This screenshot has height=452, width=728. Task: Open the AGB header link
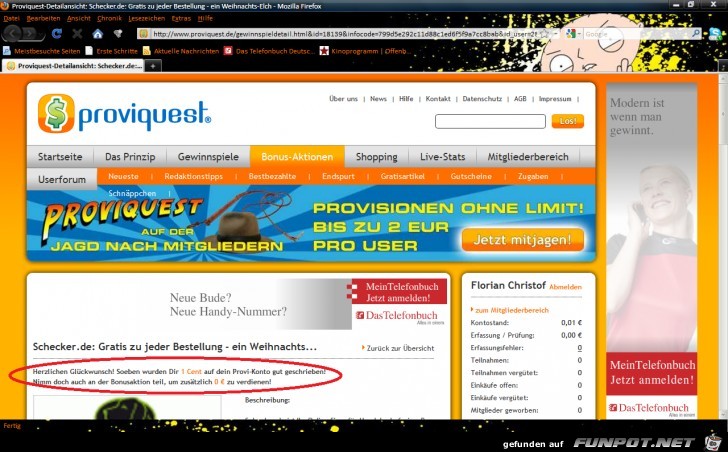[520, 99]
